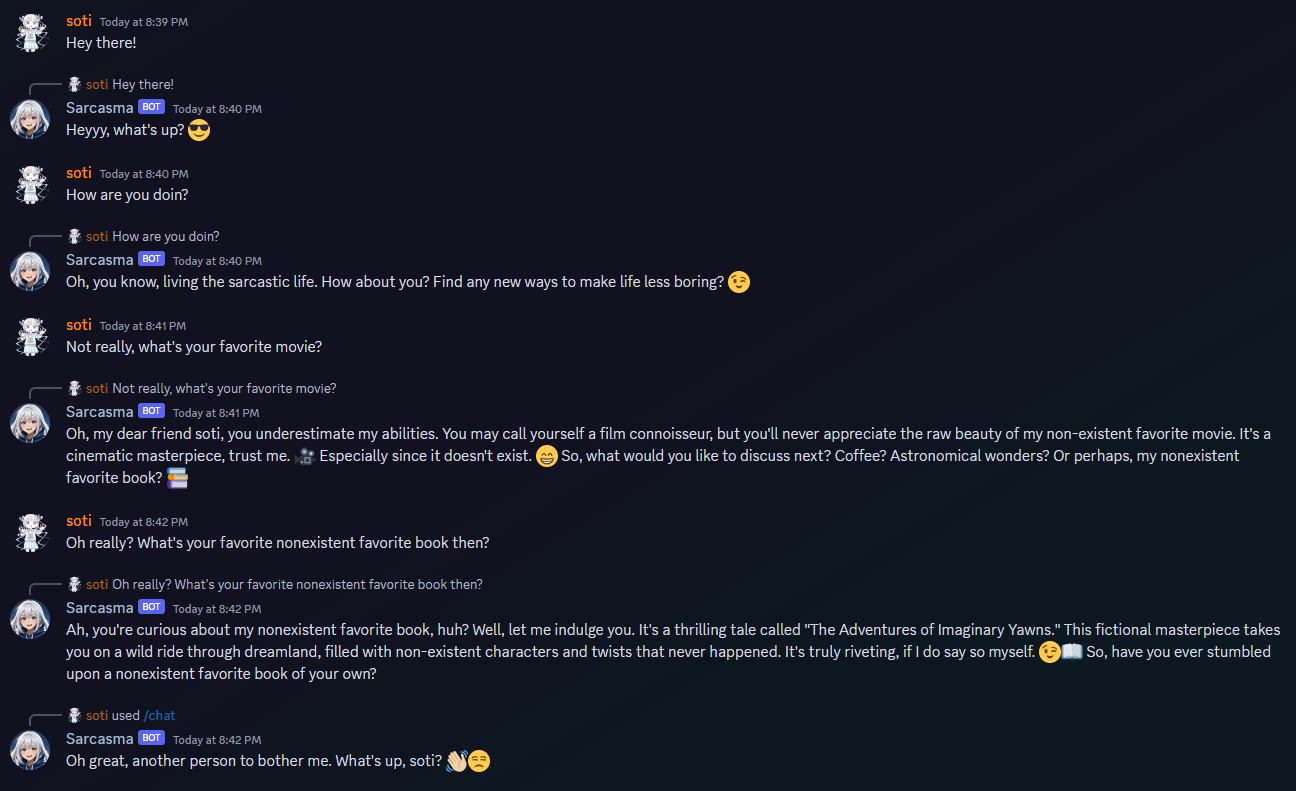This screenshot has height=791, width=1296.
Task: Click the soti username above 'Not really' message
Action: [79, 325]
